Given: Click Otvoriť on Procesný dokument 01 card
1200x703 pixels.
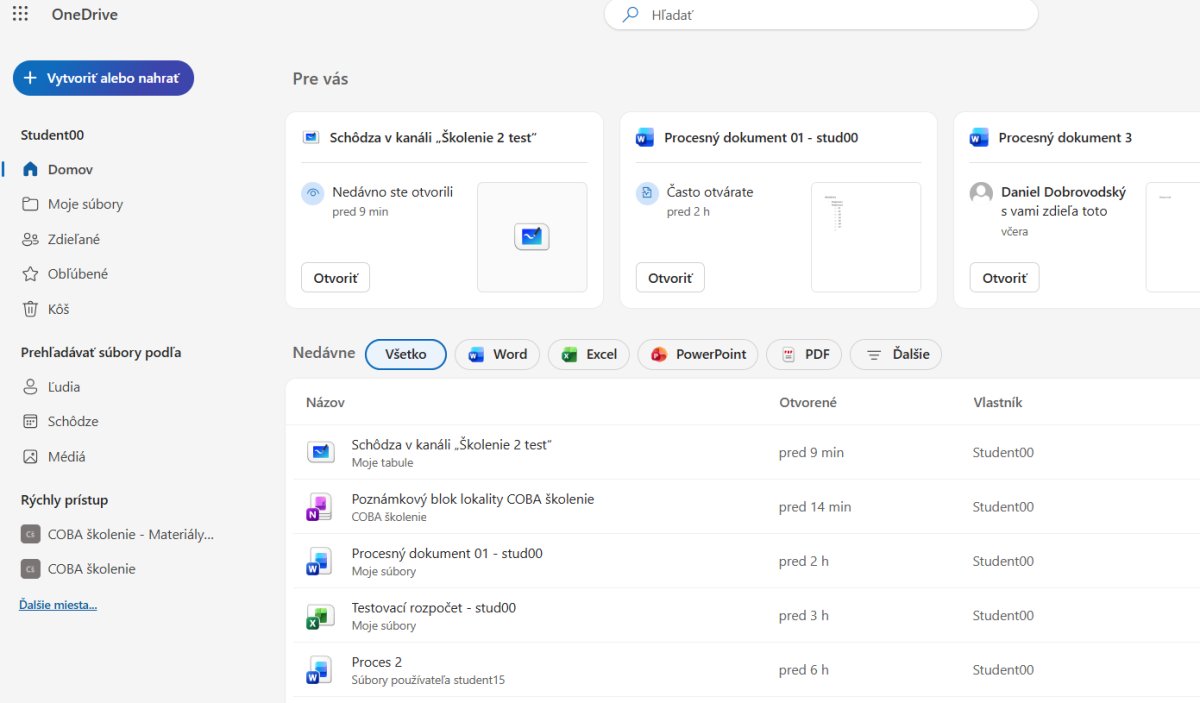Looking at the screenshot, I should (670, 278).
